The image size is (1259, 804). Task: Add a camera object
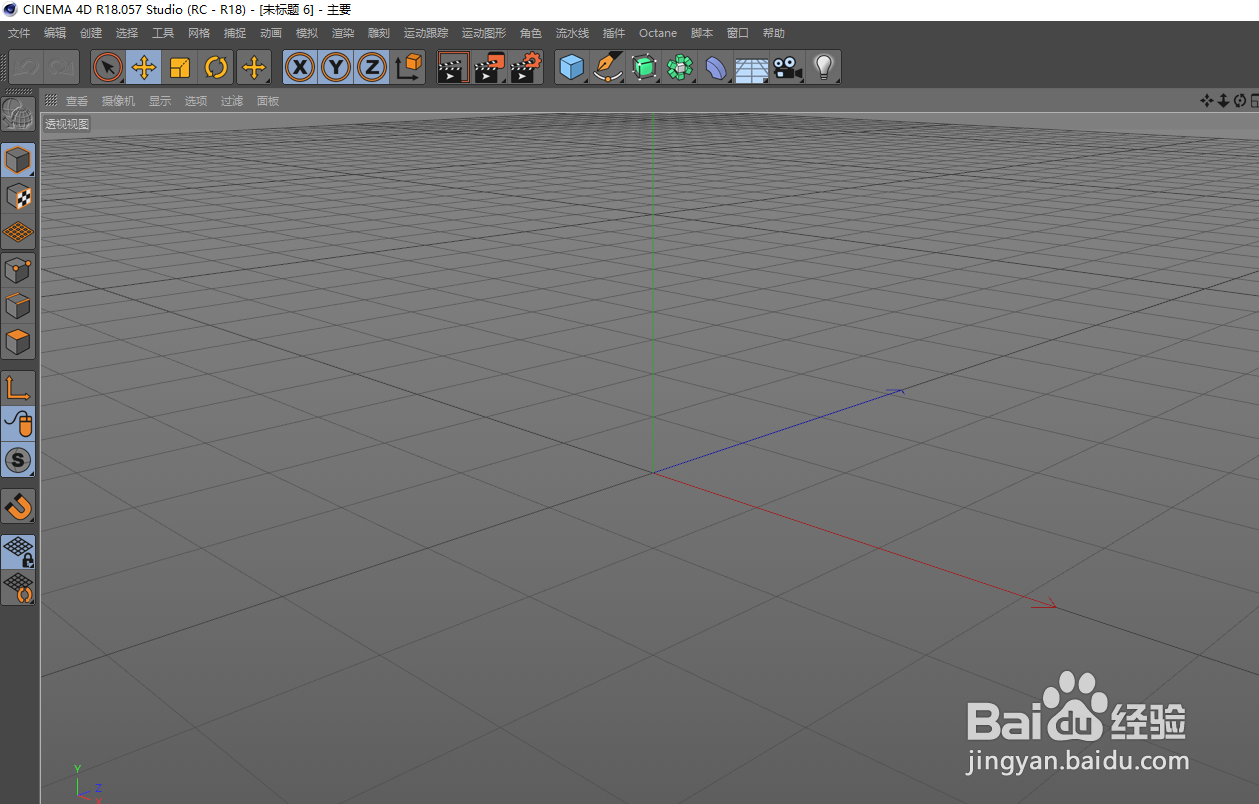coord(788,67)
